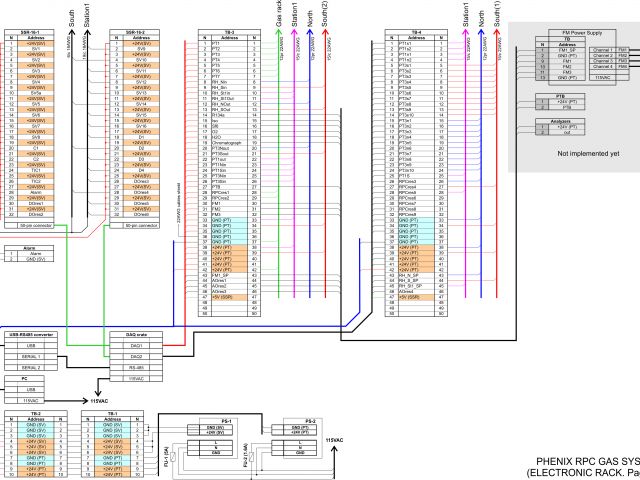Click the DAQ1 port cell
The width and height of the screenshot is (640, 480).
point(136,345)
